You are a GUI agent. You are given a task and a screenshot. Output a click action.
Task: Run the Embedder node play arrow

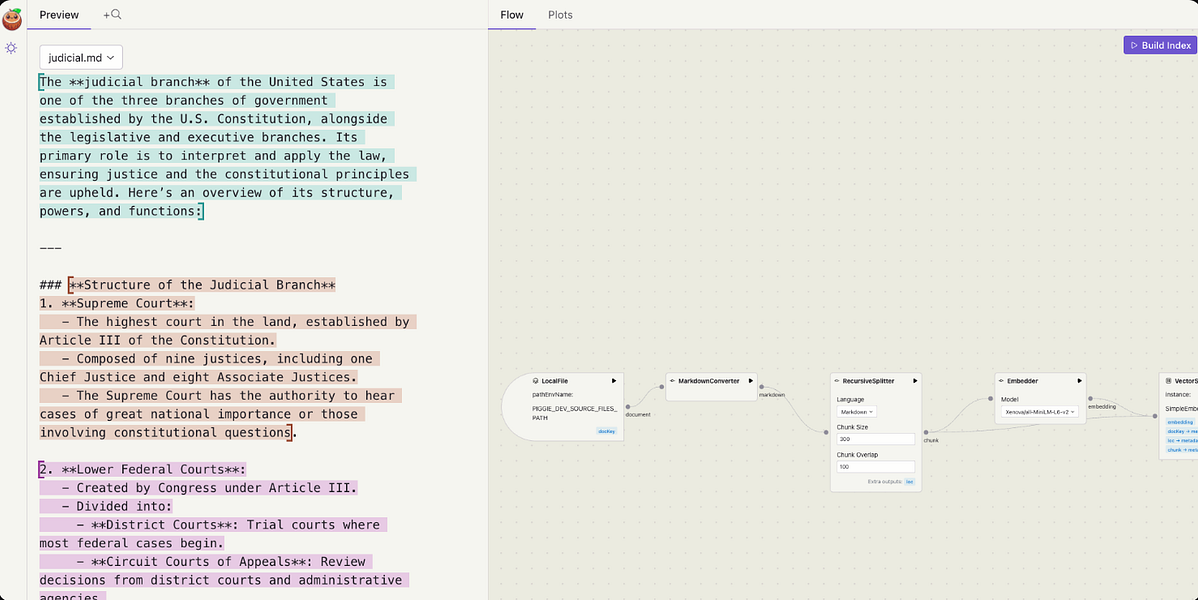[x=1079, y=380]
